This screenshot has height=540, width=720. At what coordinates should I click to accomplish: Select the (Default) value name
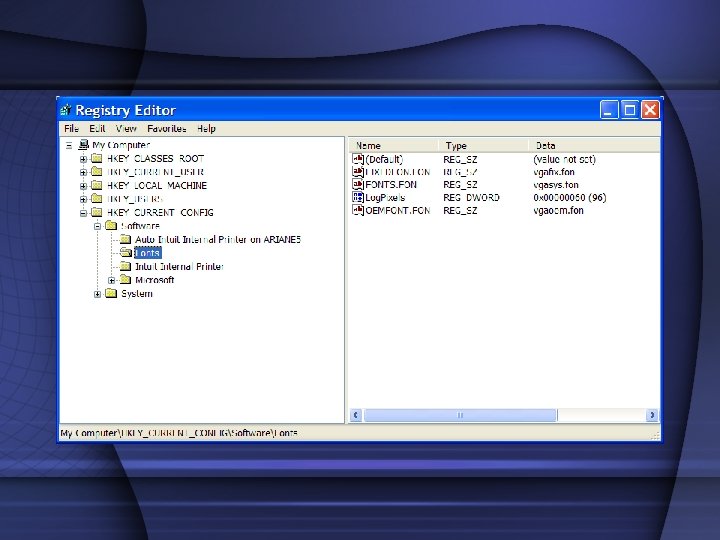pos(384,159)
